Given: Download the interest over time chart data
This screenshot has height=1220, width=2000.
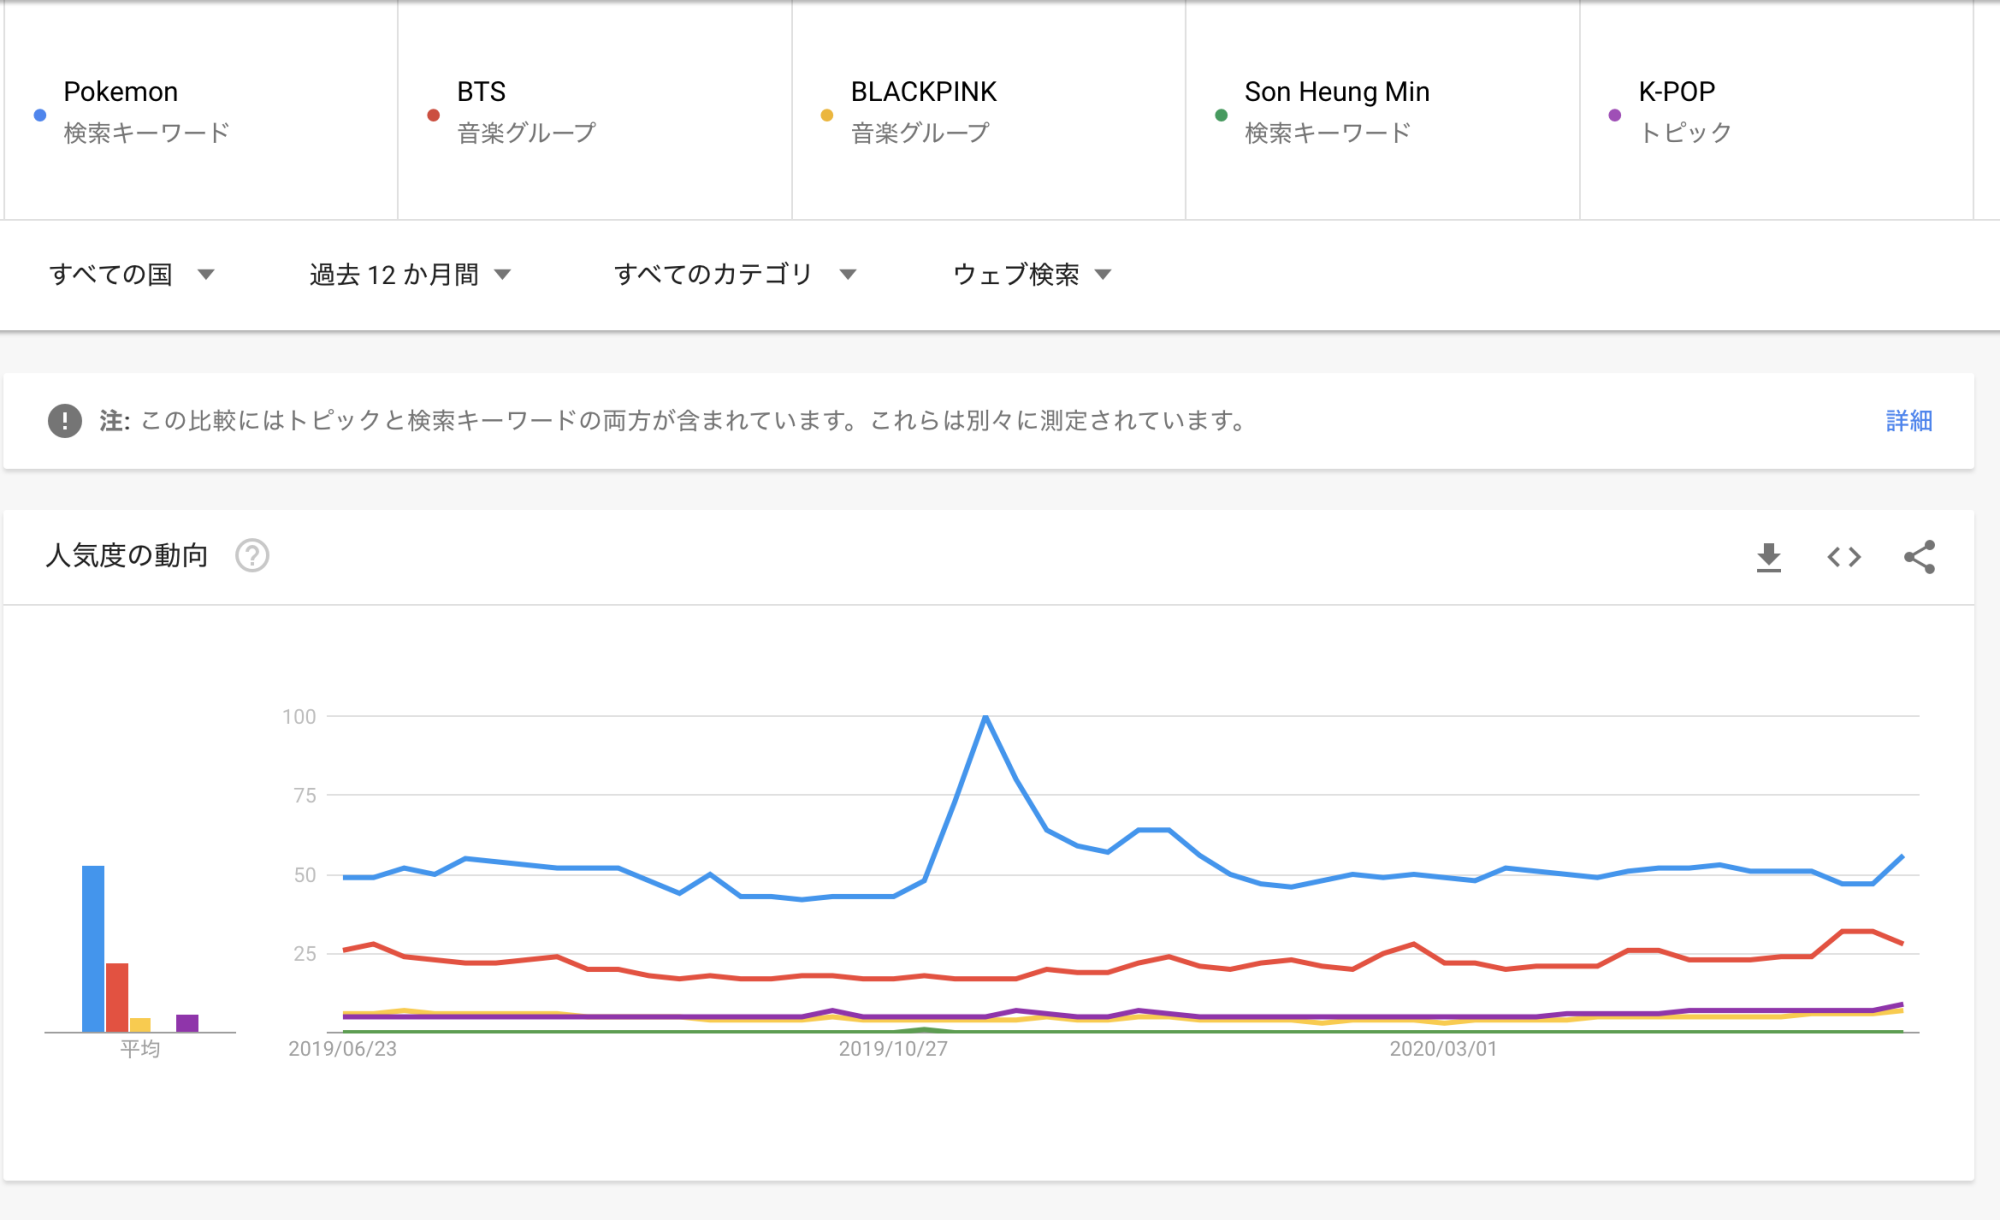Looking at the screenshot, I should (x=1769, y=557).
